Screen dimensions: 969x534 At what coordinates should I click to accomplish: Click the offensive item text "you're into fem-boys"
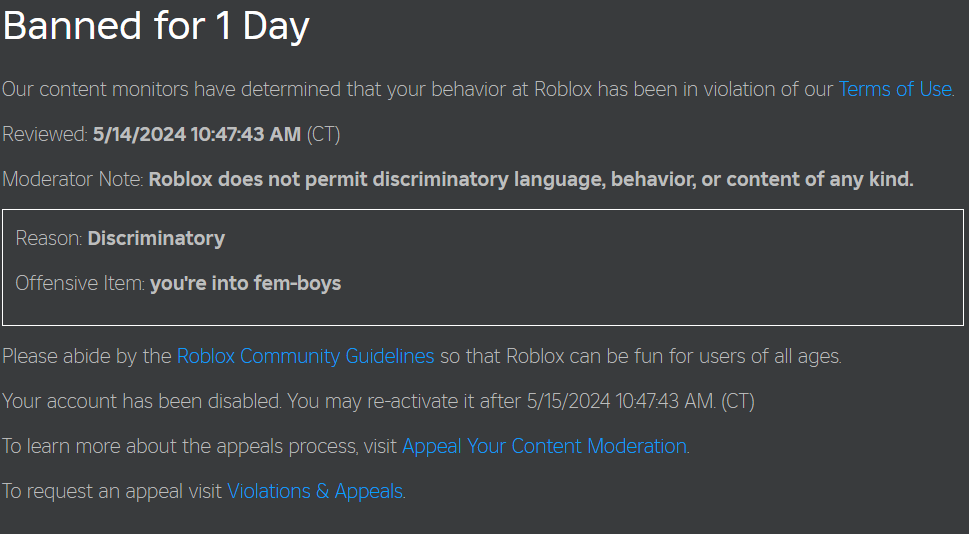(245, 283)
